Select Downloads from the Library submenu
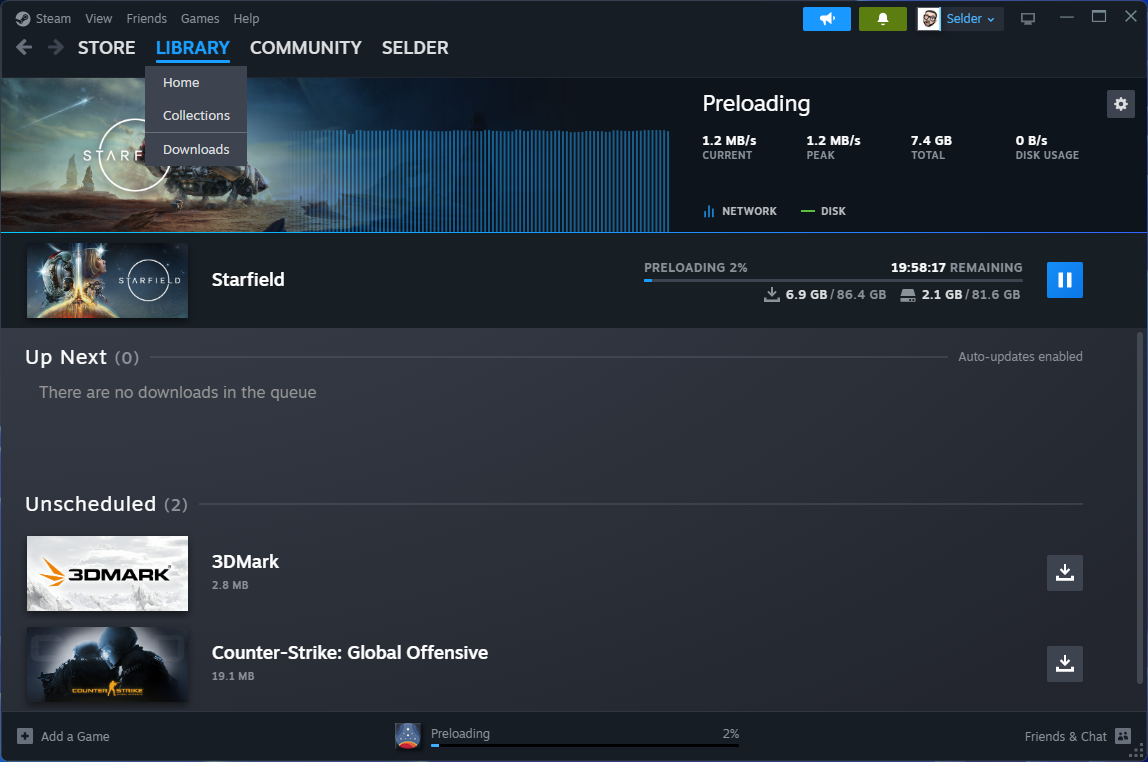This screenshot has height=762, width=1148. 196,149
